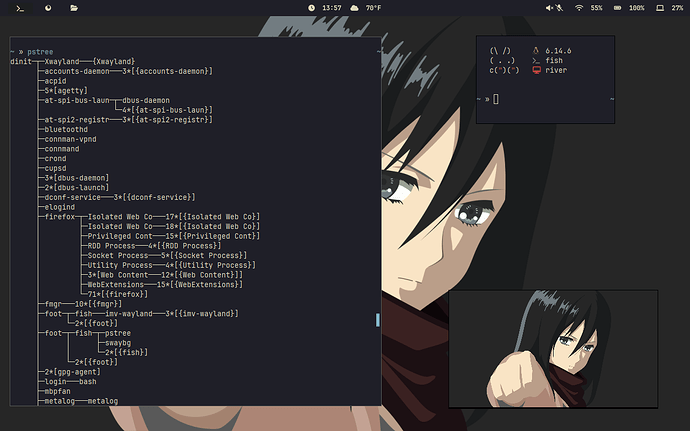The width and height of the screenshot is (690, 431).
Task: Click the typed pstree command at the prompt
Action: pos(40,52)
